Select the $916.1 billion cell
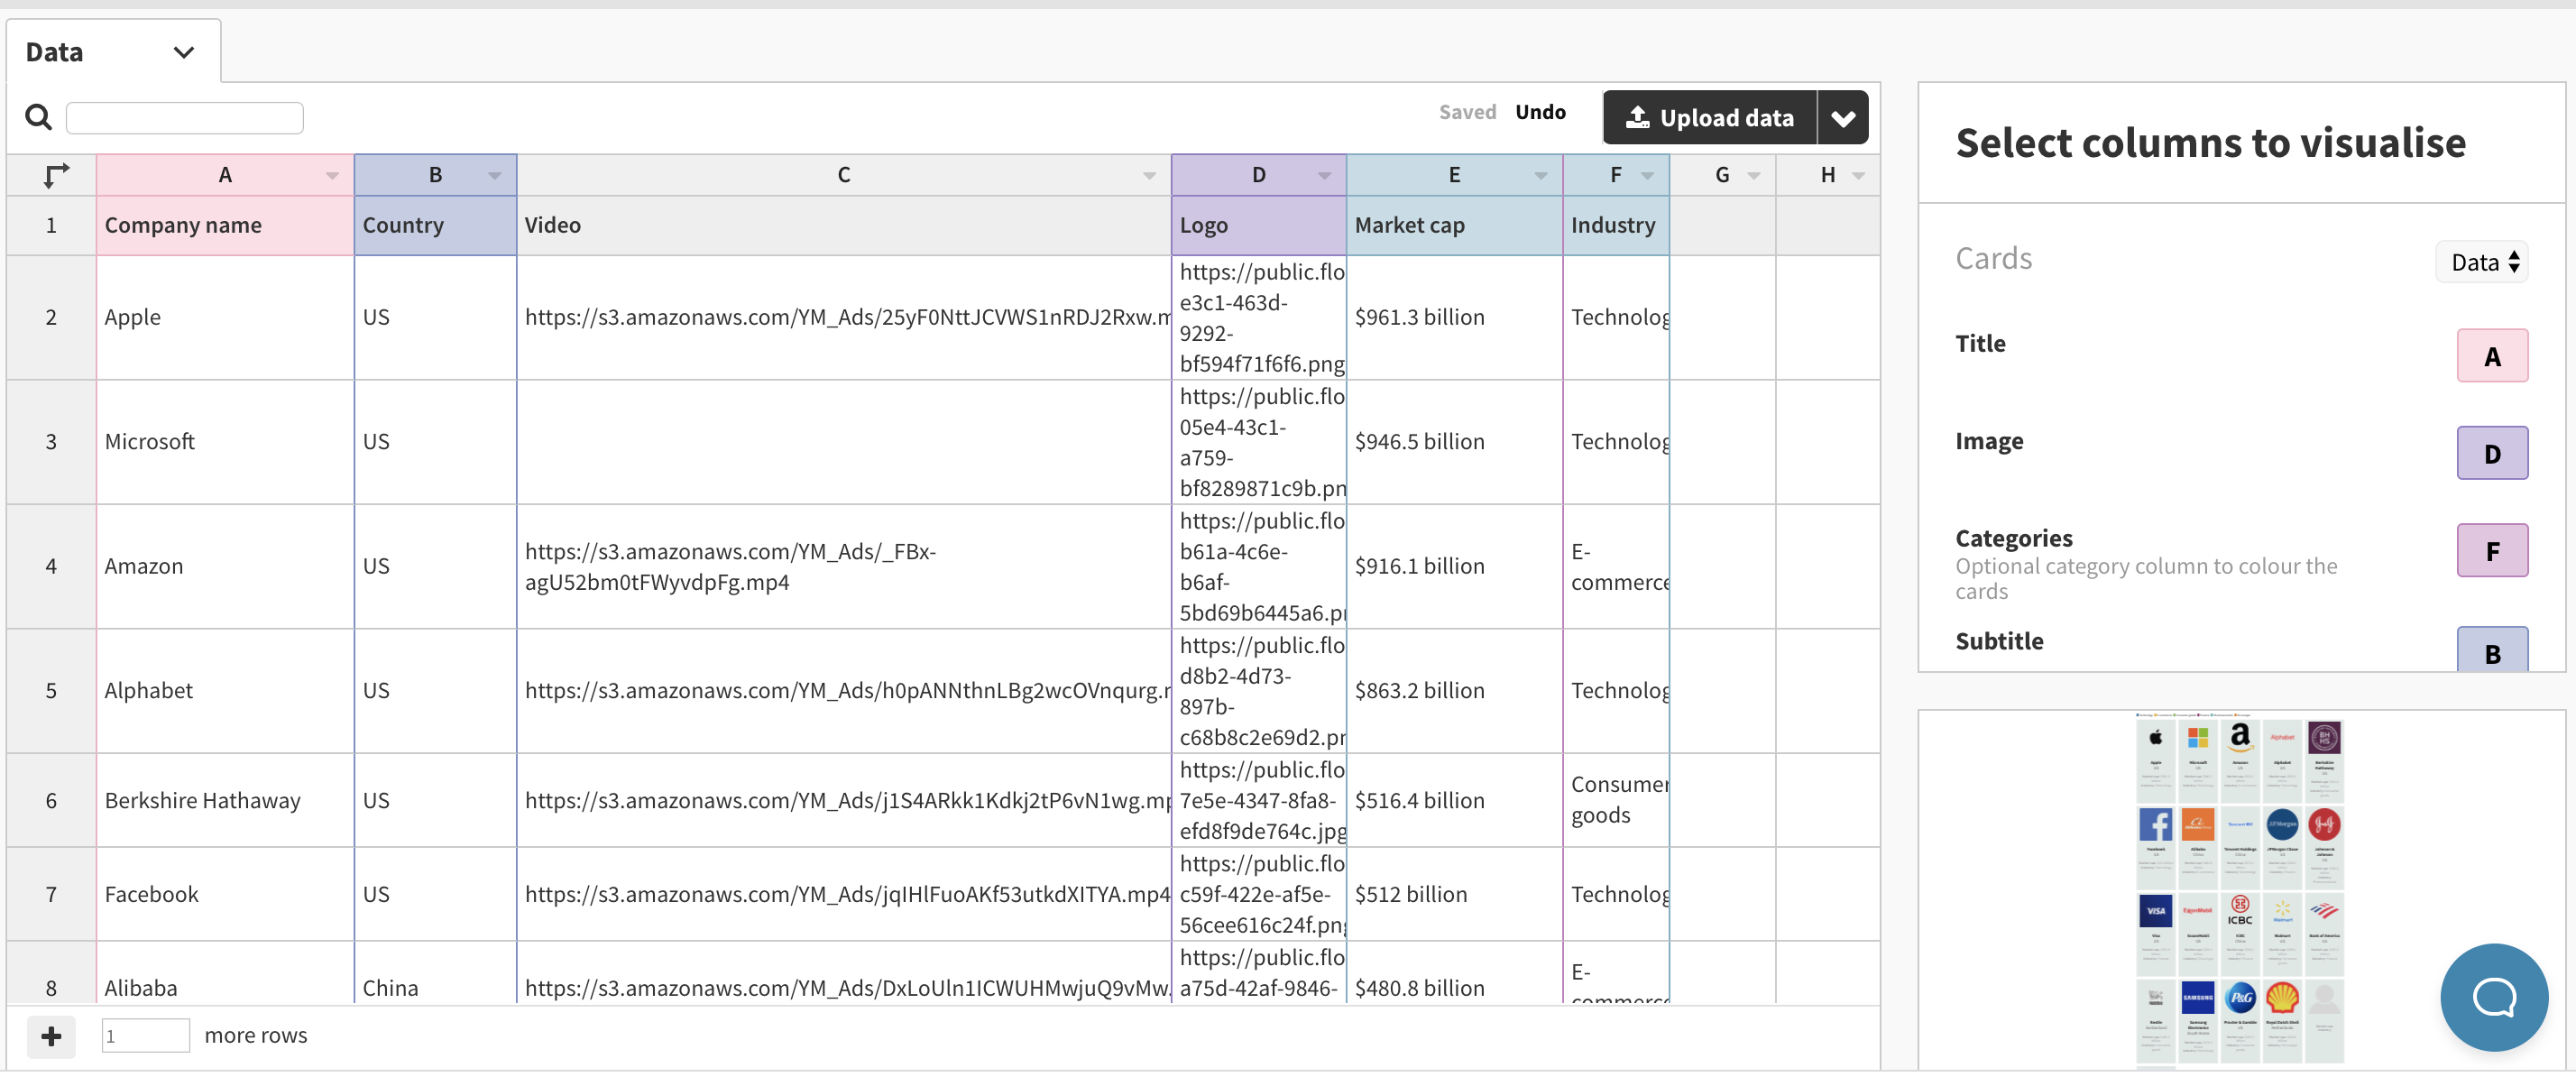 pos(1455,567)
